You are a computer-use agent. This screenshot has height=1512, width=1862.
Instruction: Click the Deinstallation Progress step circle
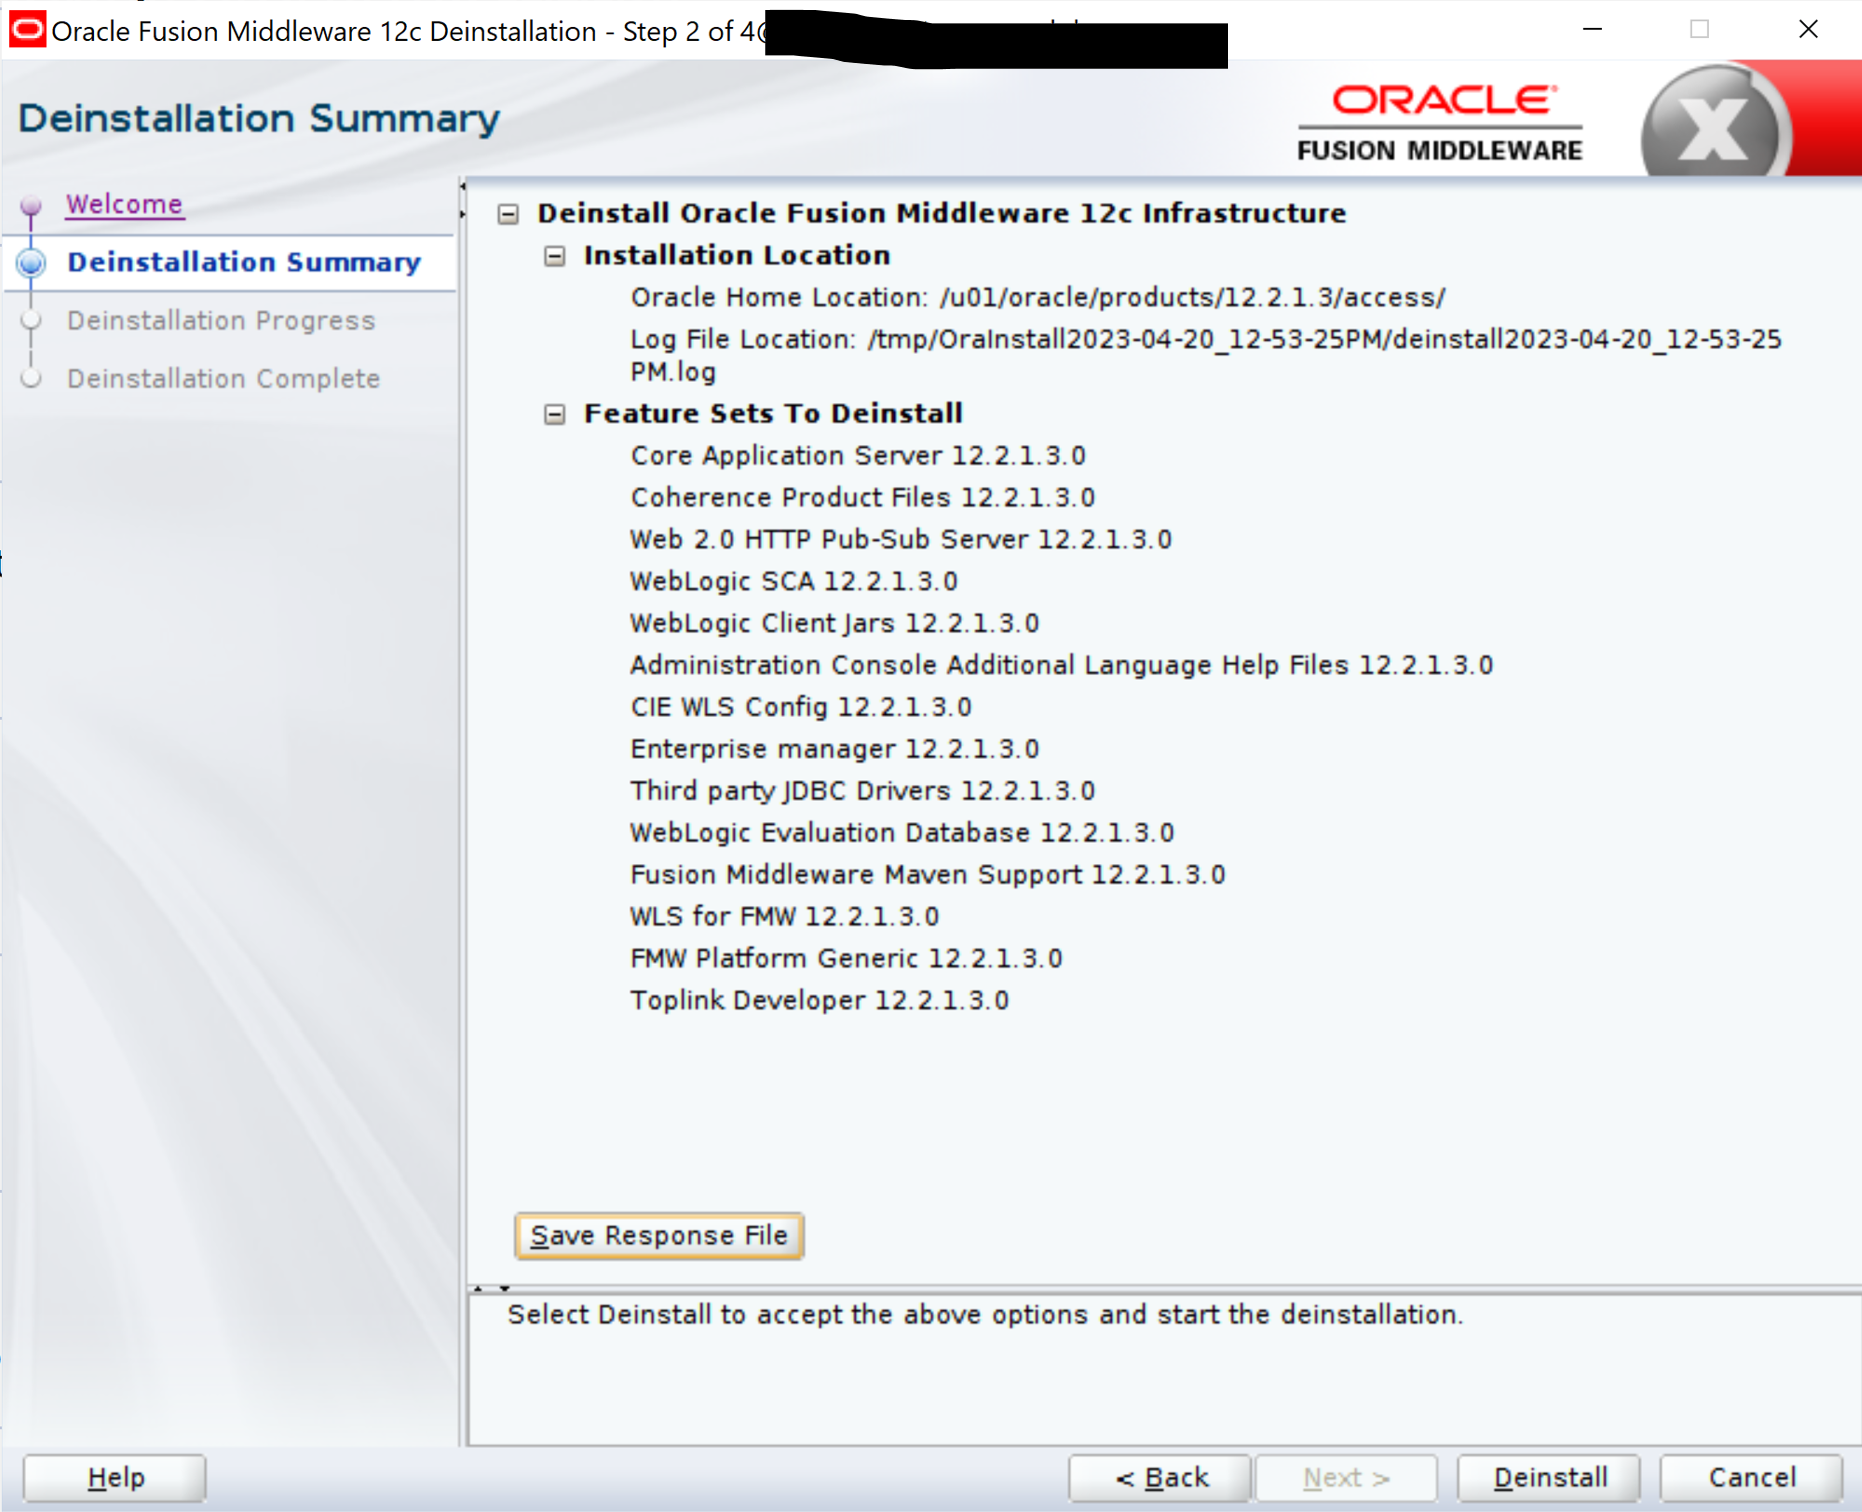[31, 321]
